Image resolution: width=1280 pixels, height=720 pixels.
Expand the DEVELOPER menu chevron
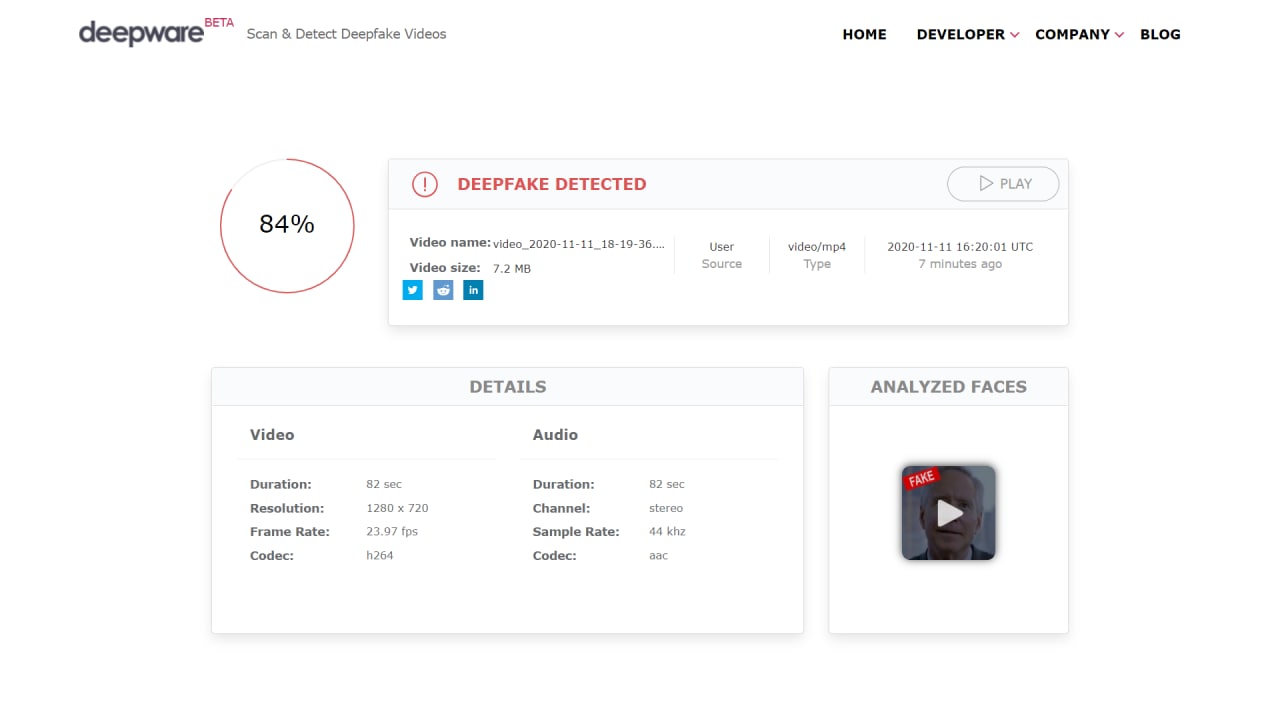coord(1014,35)
